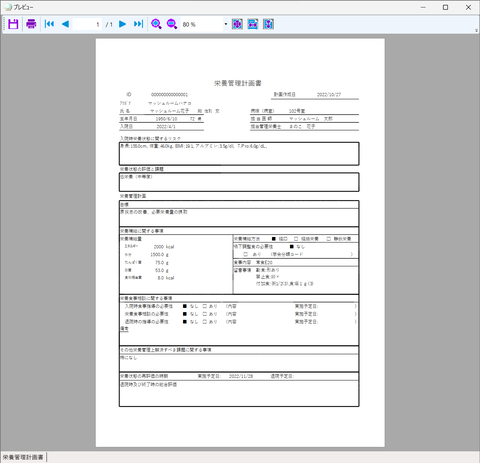
Task: Expand the toolbar overflow arrow
Action: pos(476,31)
